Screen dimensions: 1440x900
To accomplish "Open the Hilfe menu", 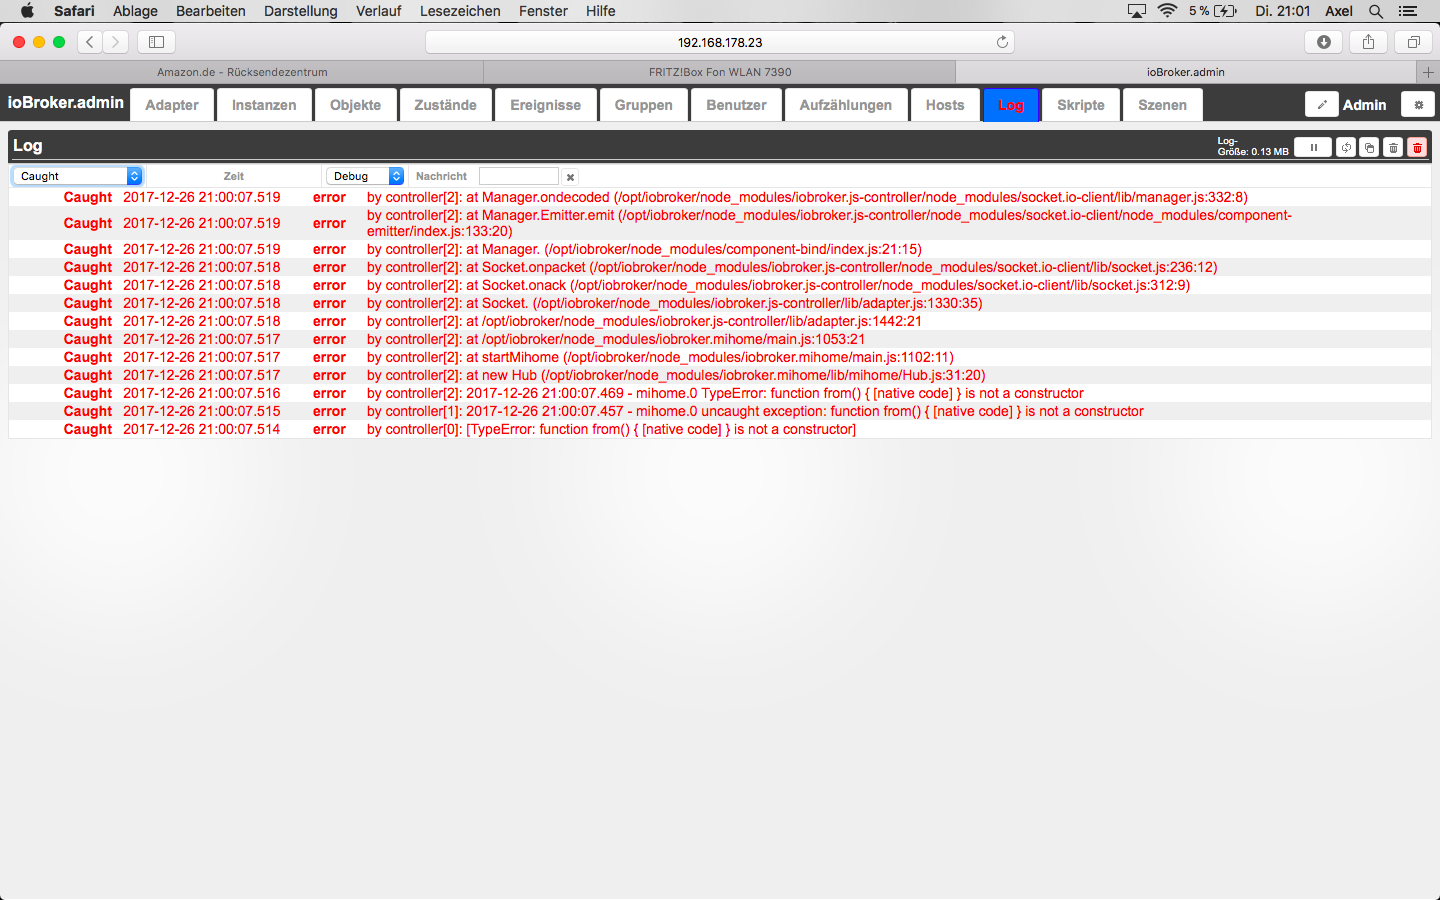I will 601,11.
